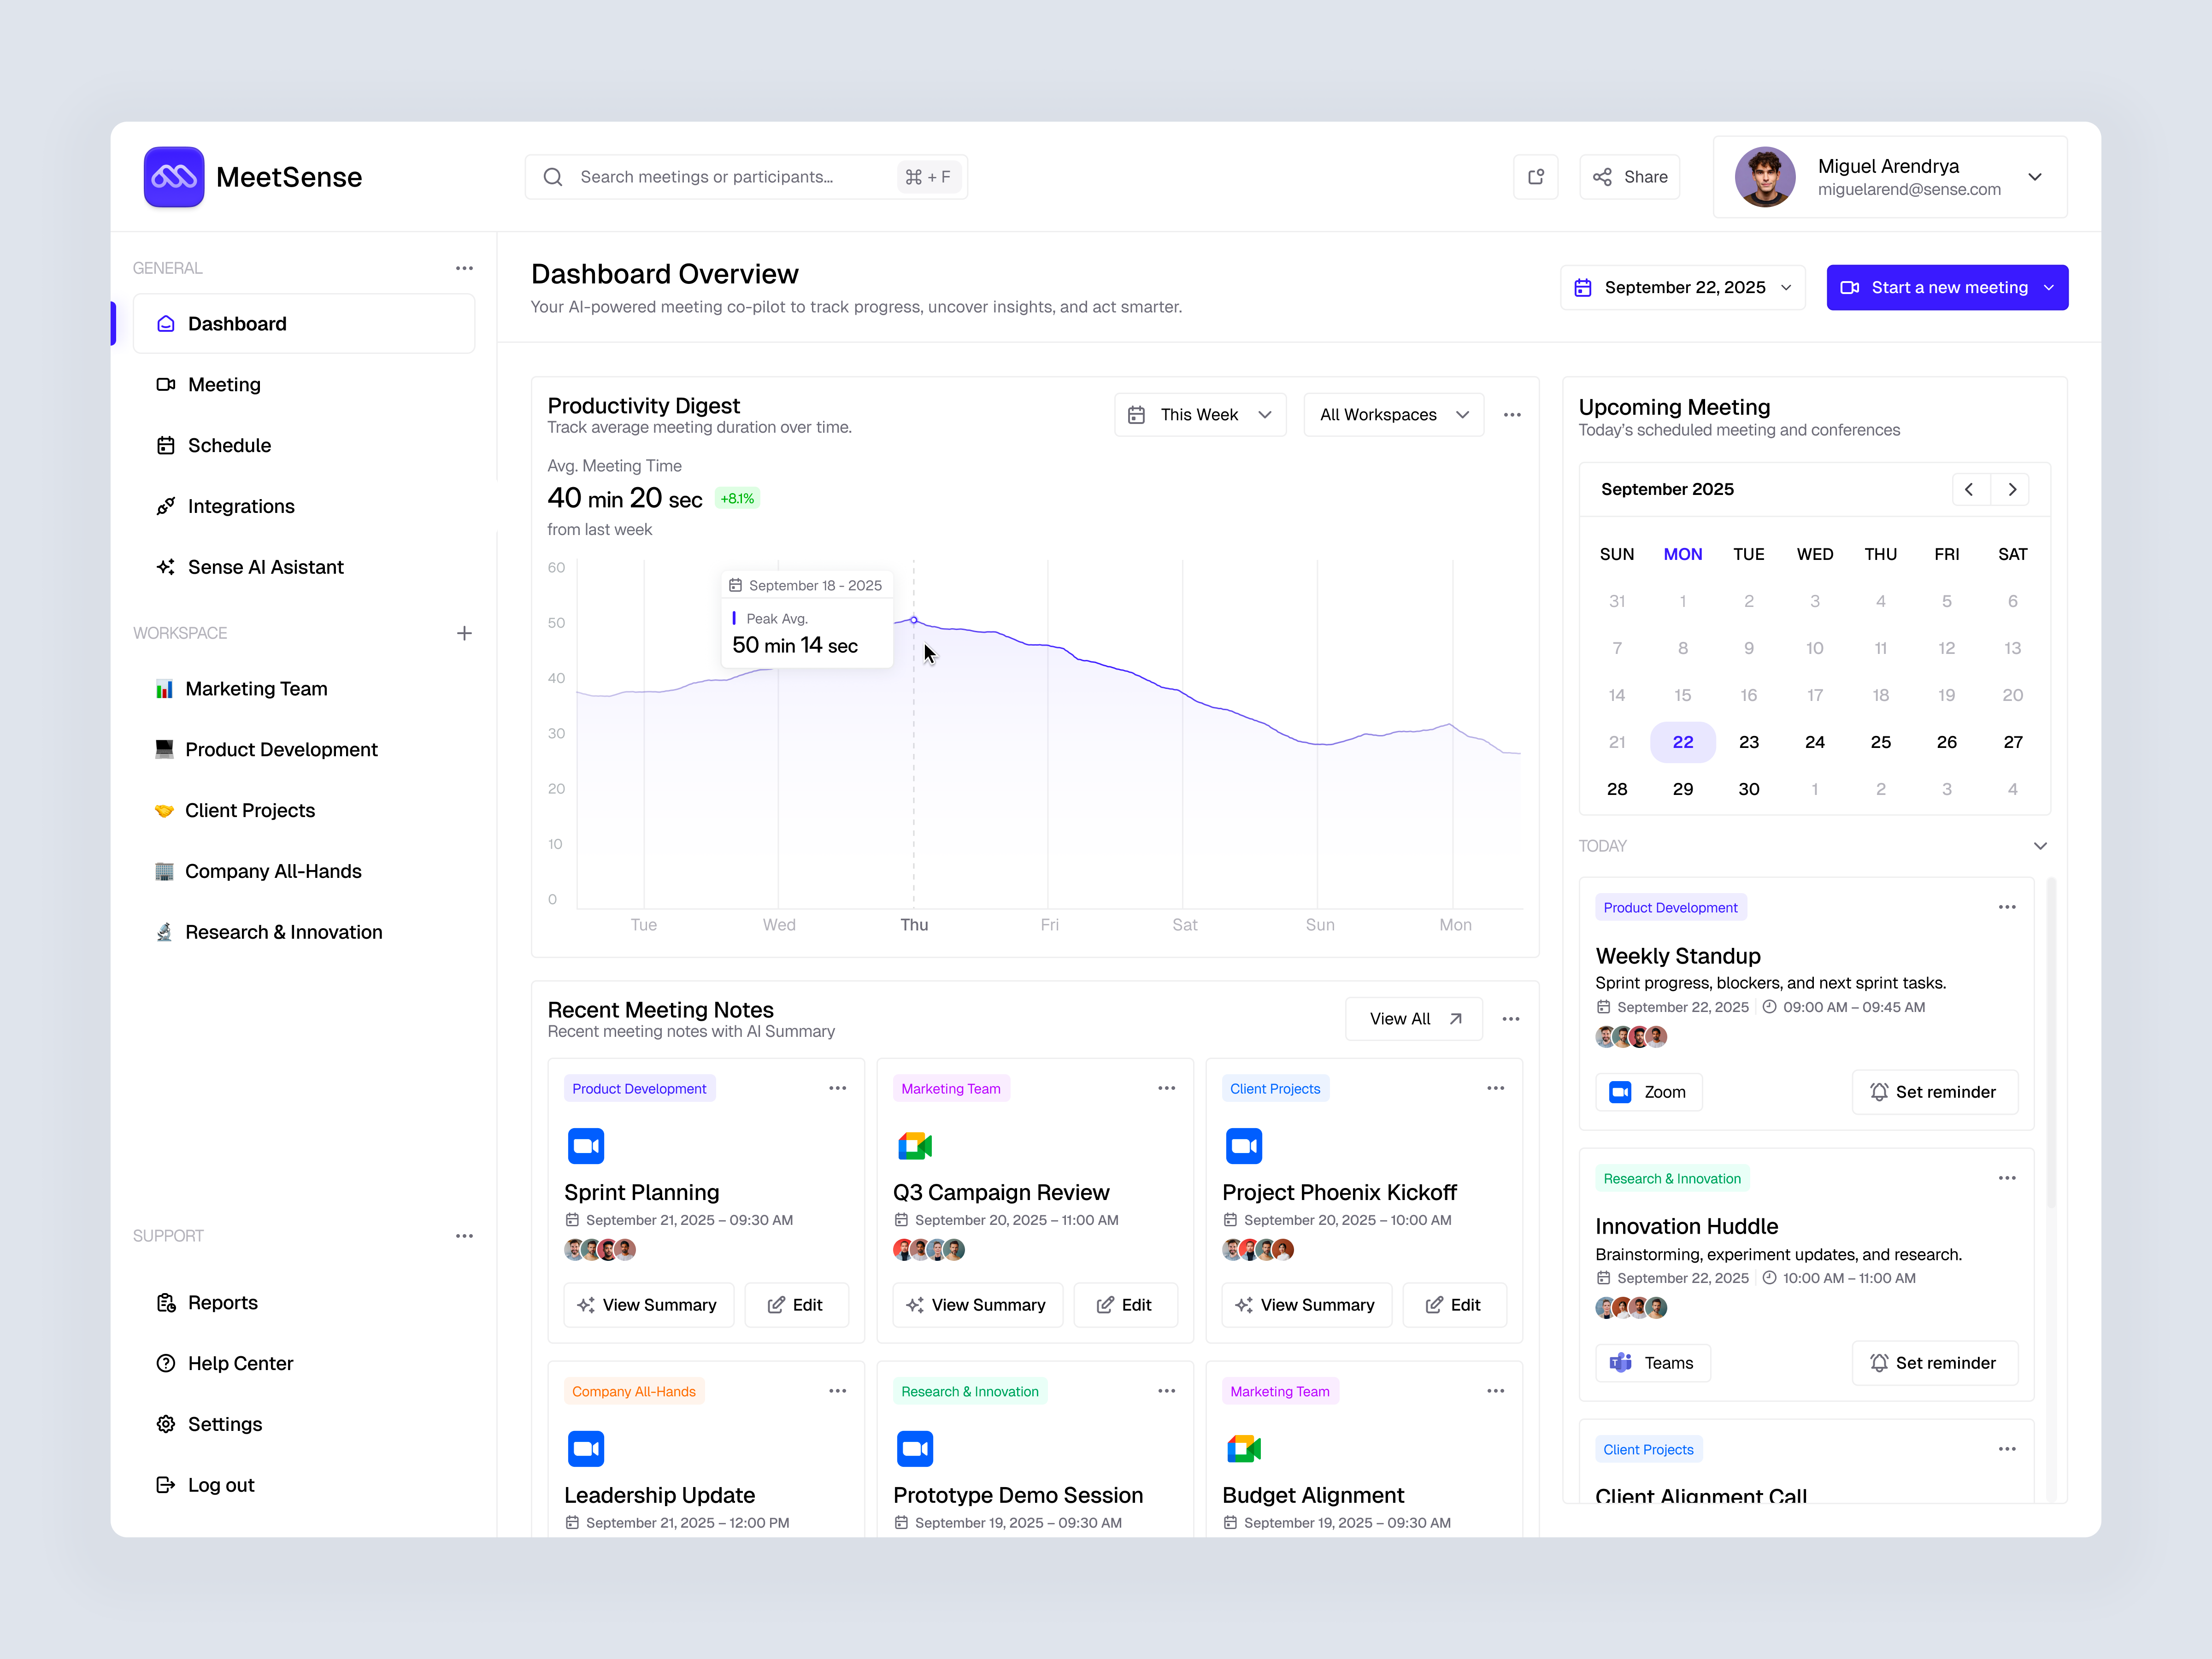Click the Teams icon on Innovation Huddle card

coord(1621,1362)
